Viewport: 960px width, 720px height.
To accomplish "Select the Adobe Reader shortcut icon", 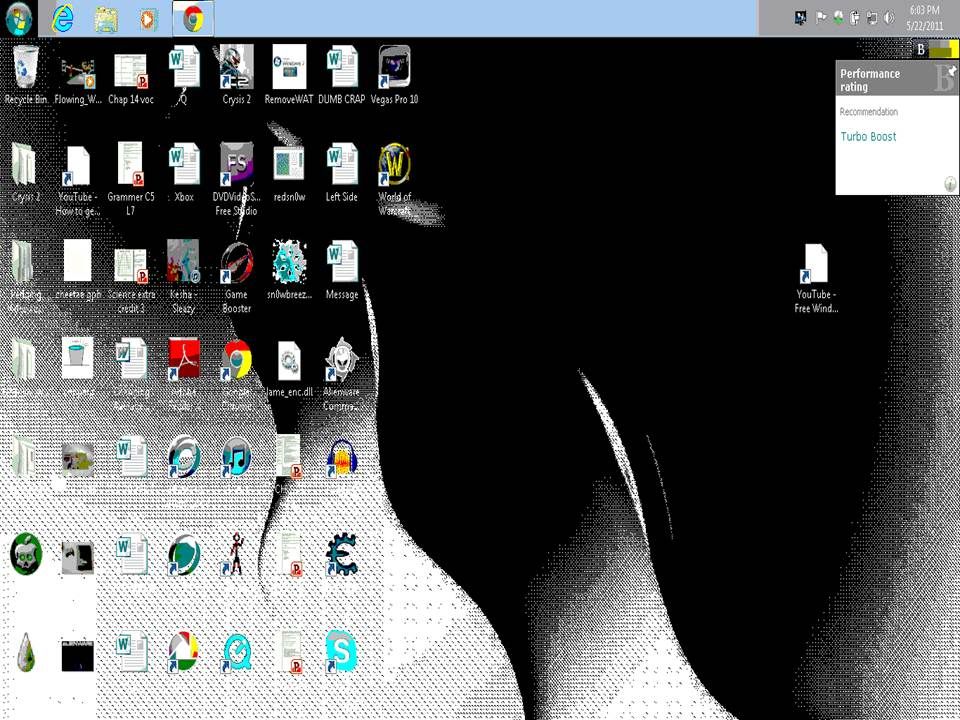I will pyautogui.click(x=184, y=360).
